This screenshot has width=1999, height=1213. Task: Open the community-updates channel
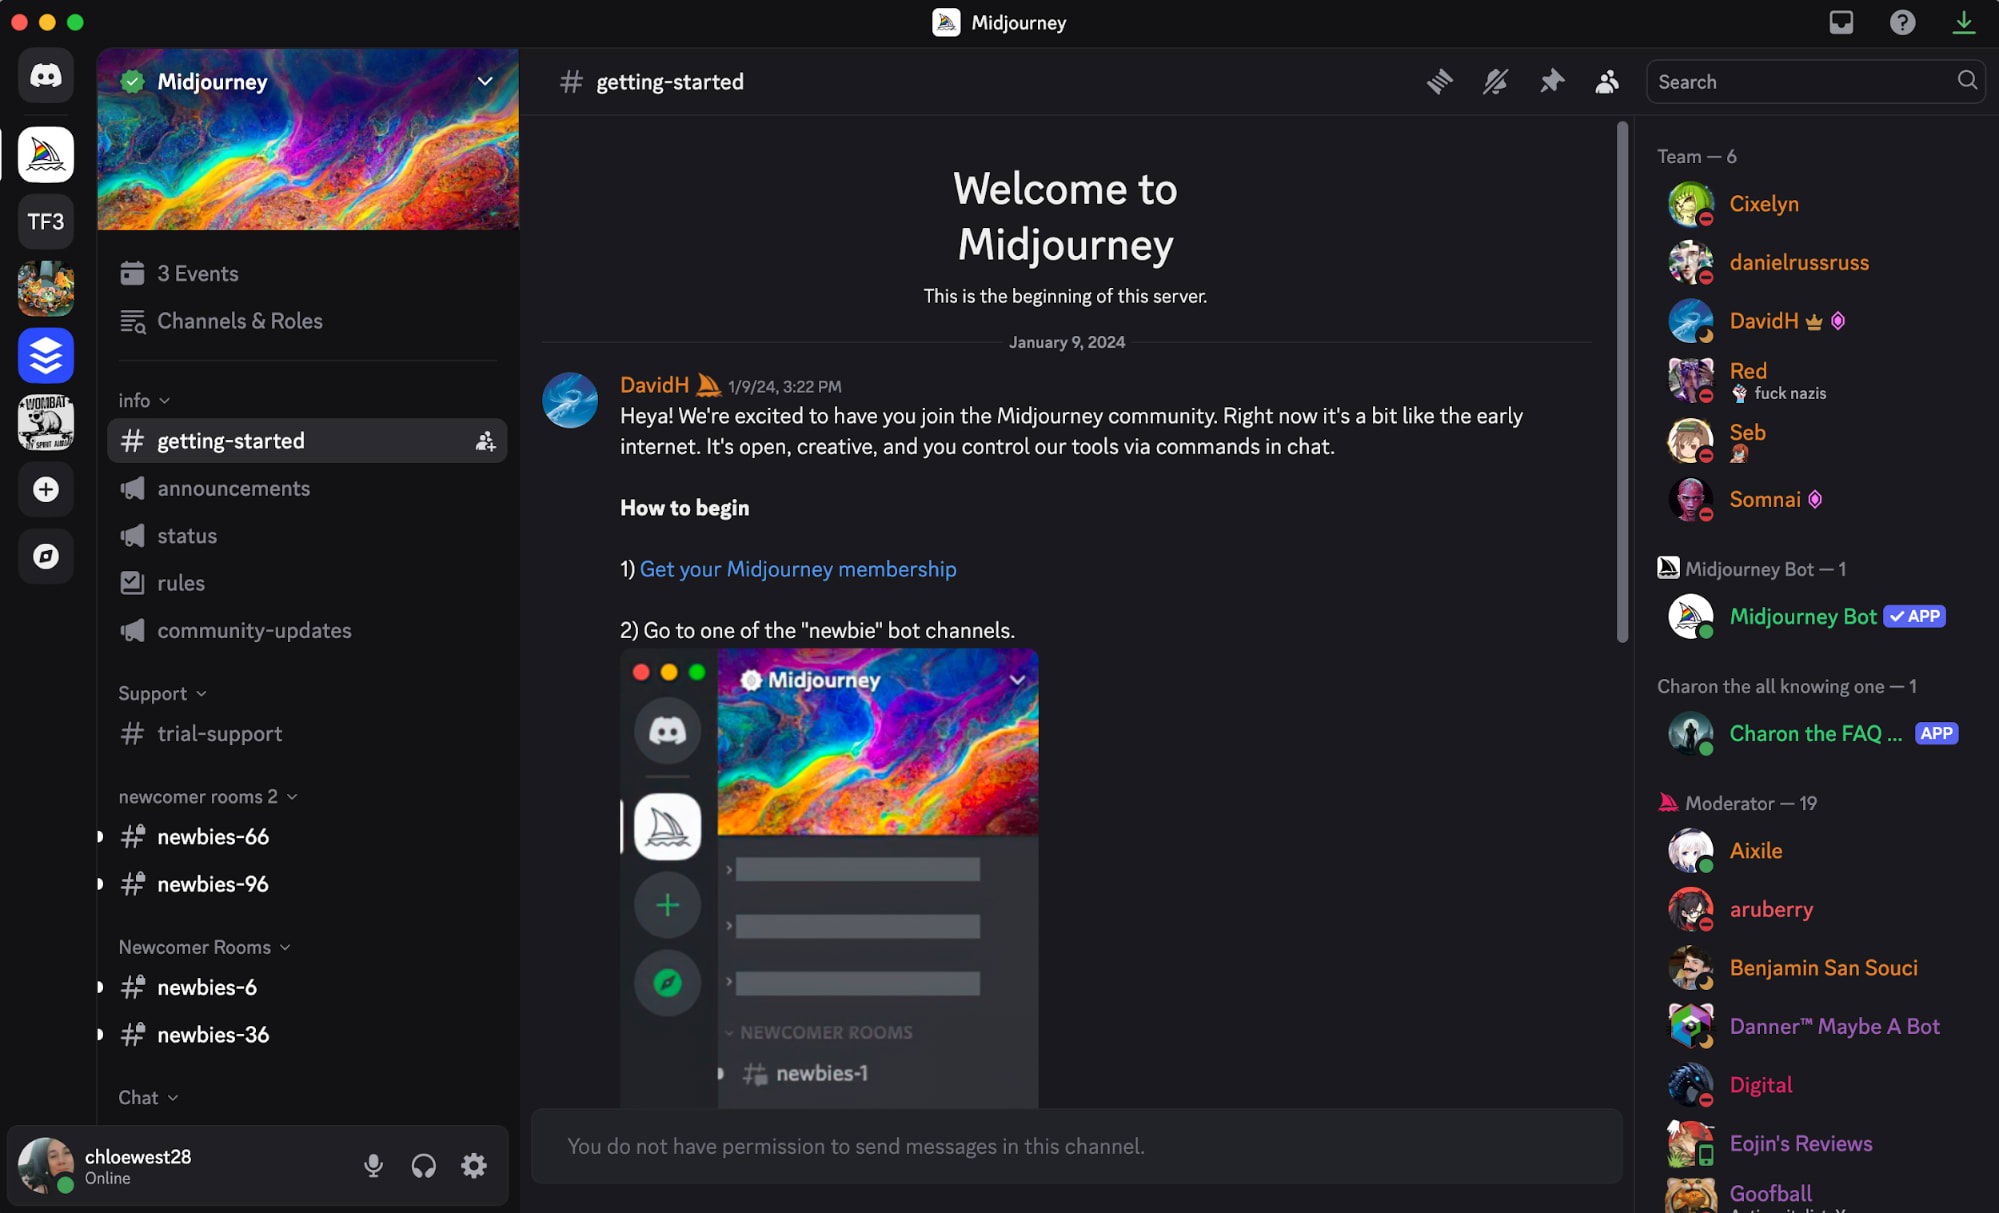click(307, 630)
